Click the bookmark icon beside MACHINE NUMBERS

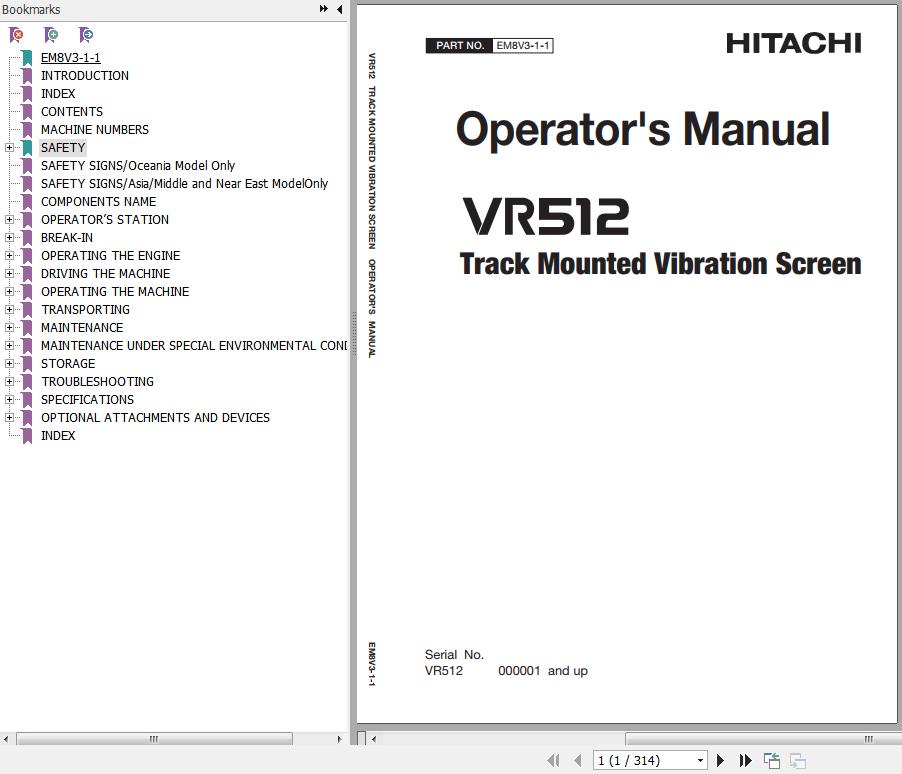coord(27,130)
